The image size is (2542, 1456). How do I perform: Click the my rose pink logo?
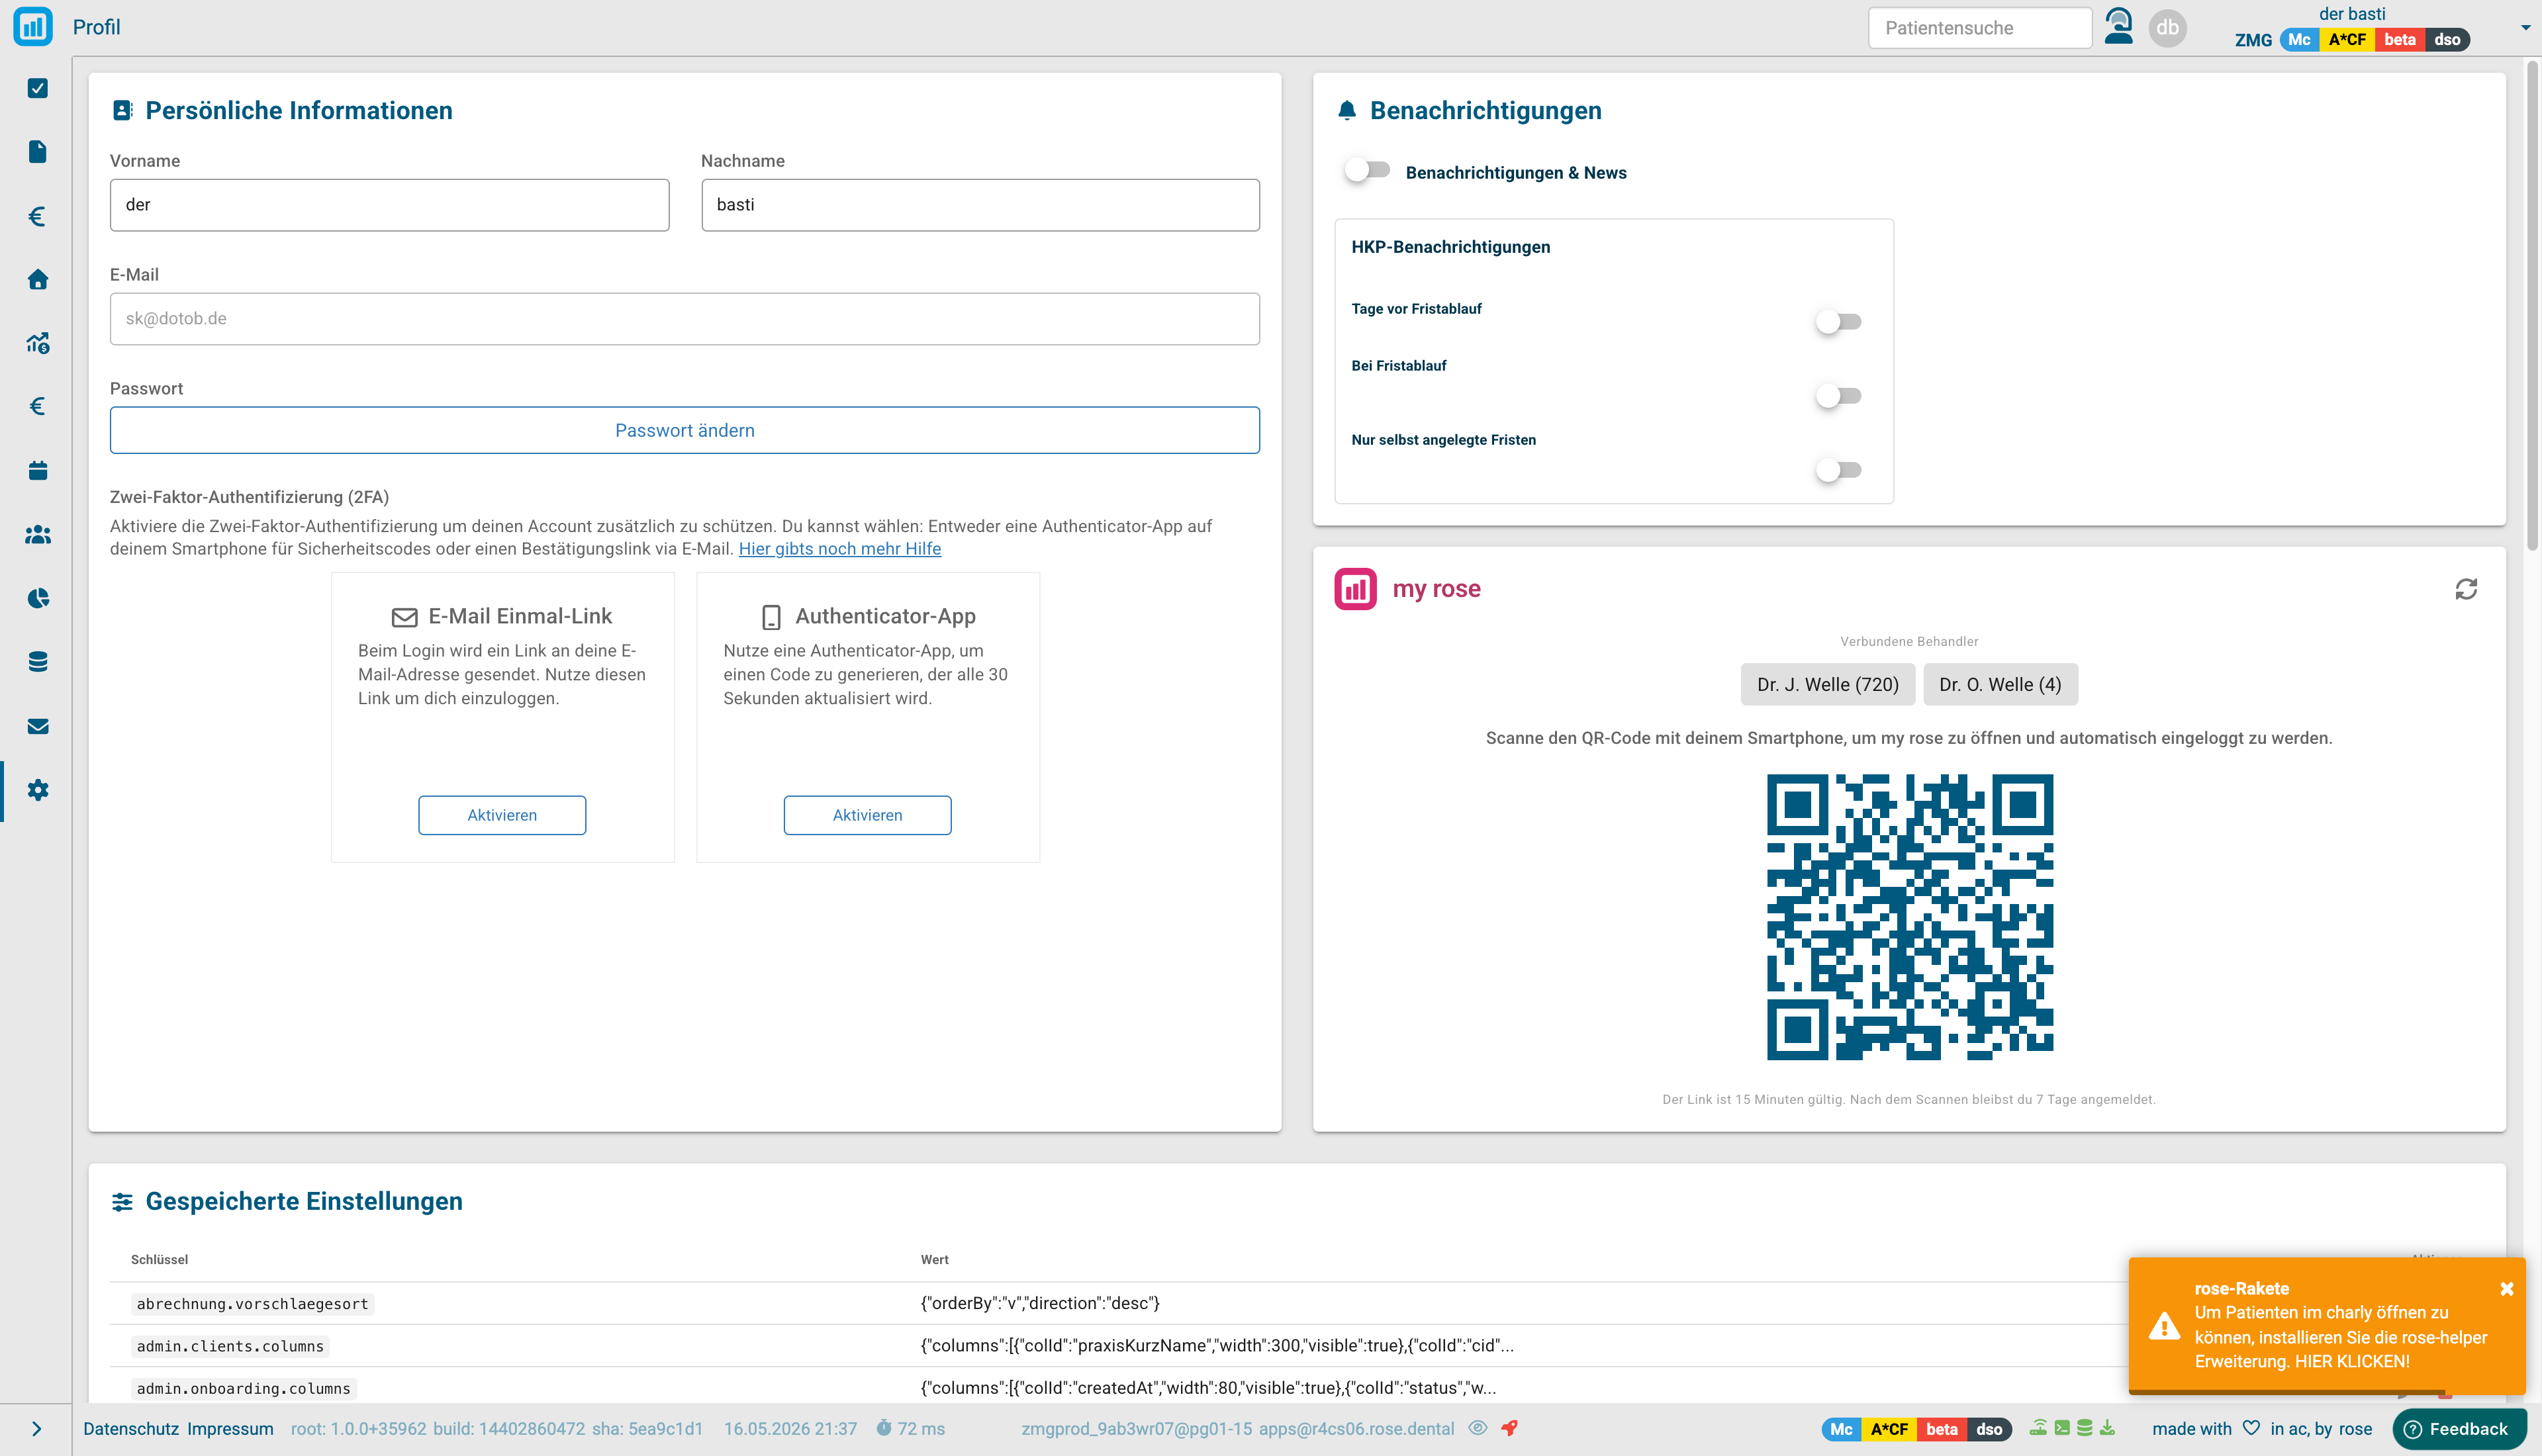[1355, 589]
